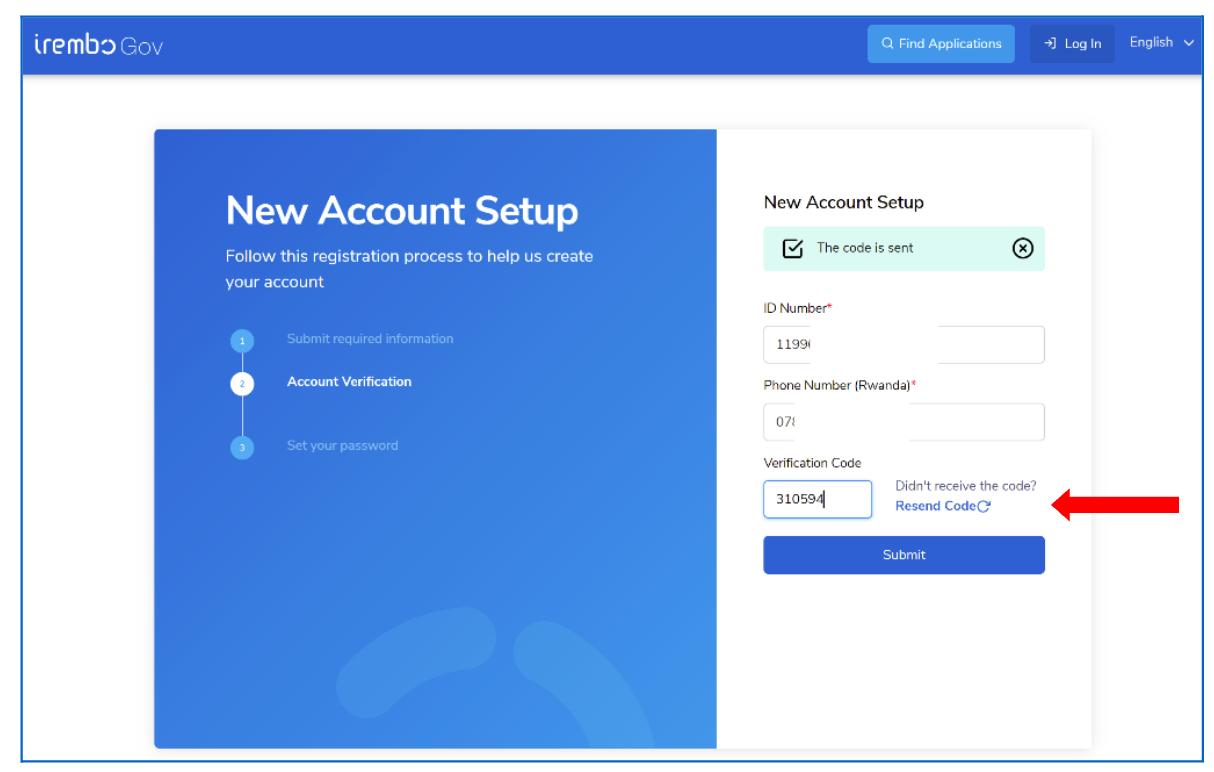The image size is (1214, 772).
Task: Click the "Verification Code" label
Action: pyautogui.click(x=812, y=463)
